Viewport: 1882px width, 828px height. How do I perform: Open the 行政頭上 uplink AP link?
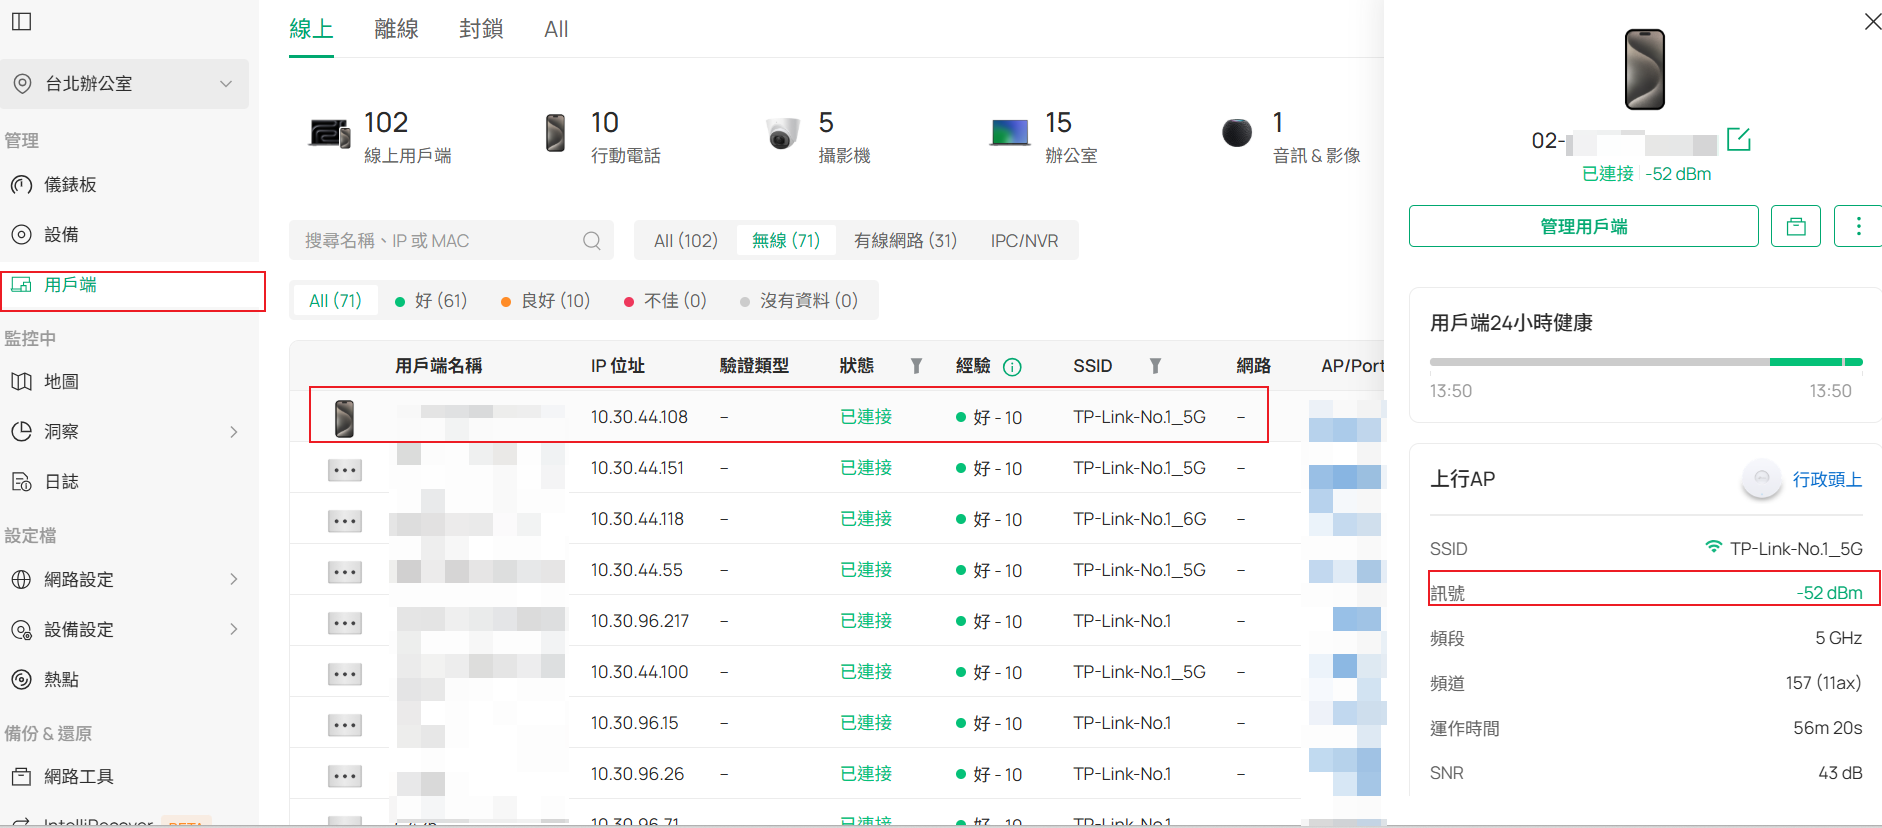[1826, 480]
